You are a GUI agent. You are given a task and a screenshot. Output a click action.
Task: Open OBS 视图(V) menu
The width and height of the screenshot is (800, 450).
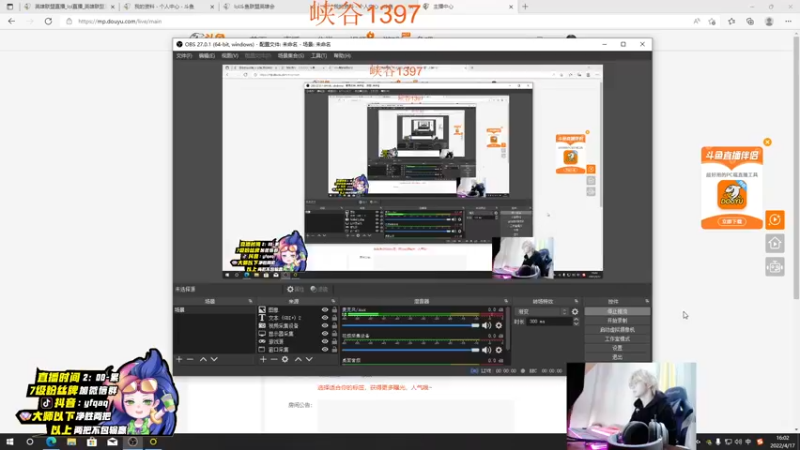pos(230,56)
